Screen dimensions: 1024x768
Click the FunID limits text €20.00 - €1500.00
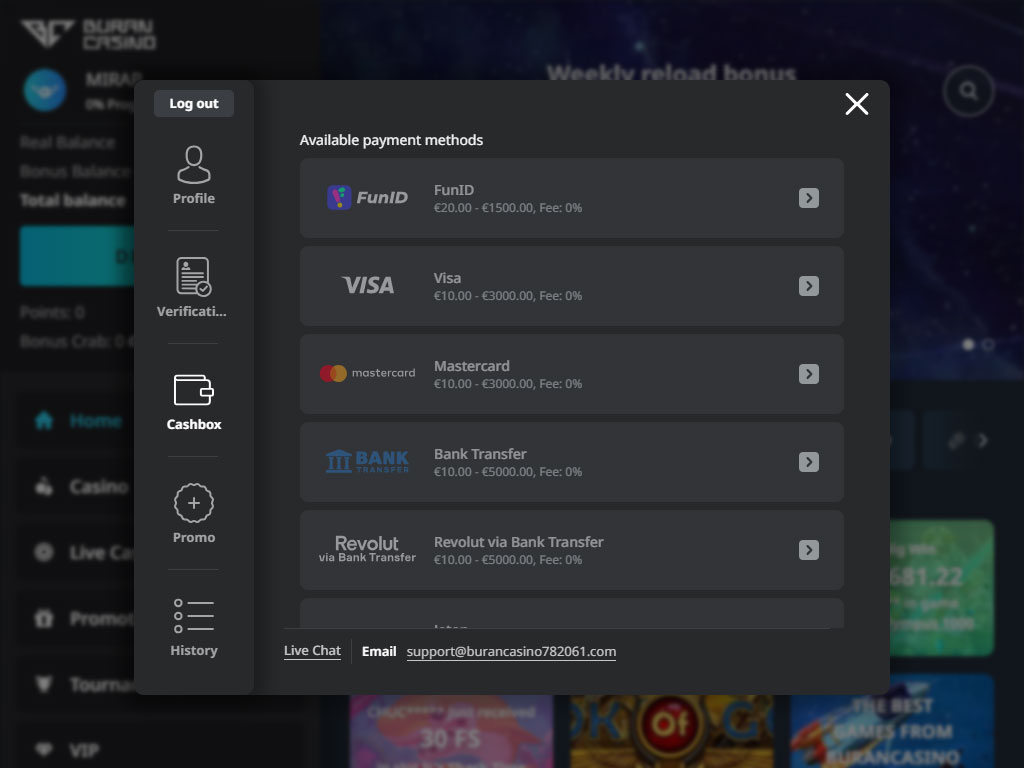483,208
